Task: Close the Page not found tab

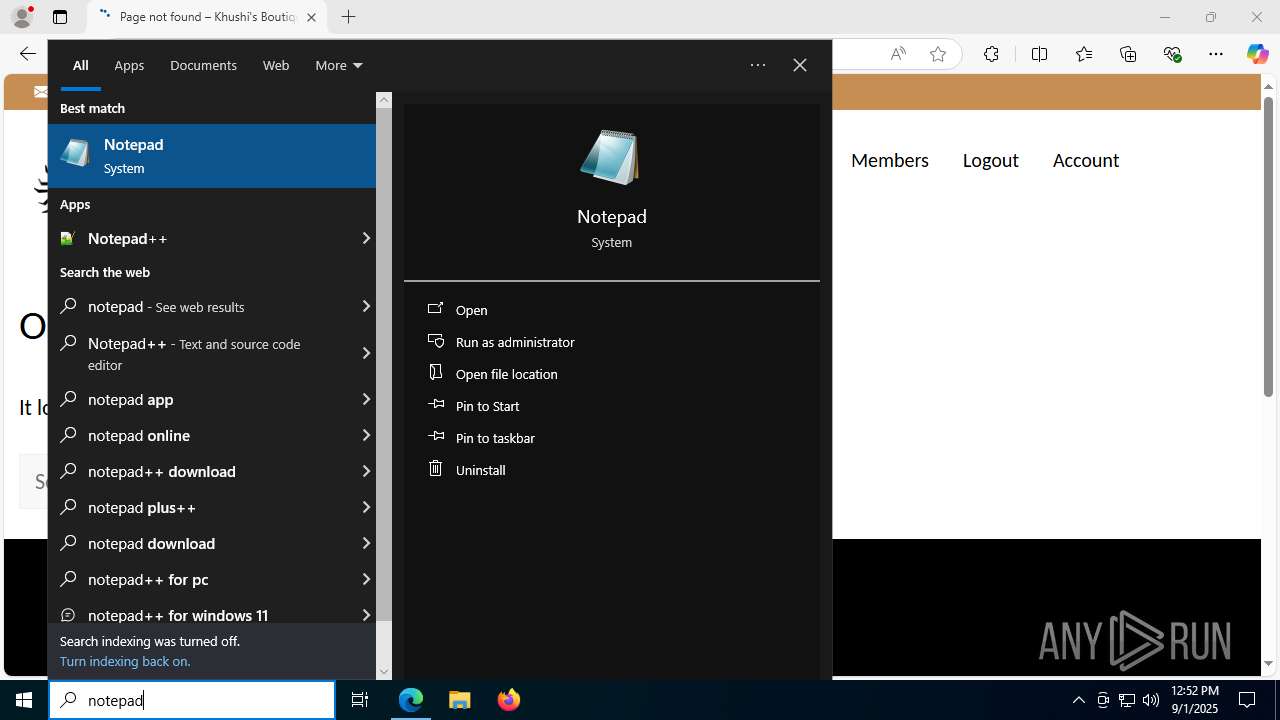Action: [311, 17]
